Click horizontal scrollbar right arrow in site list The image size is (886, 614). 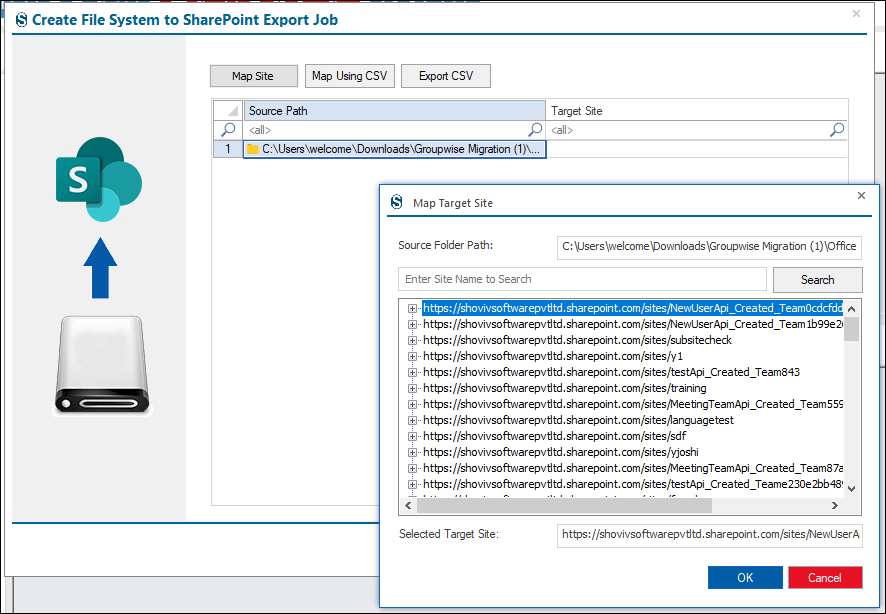[x=835, y=506]
